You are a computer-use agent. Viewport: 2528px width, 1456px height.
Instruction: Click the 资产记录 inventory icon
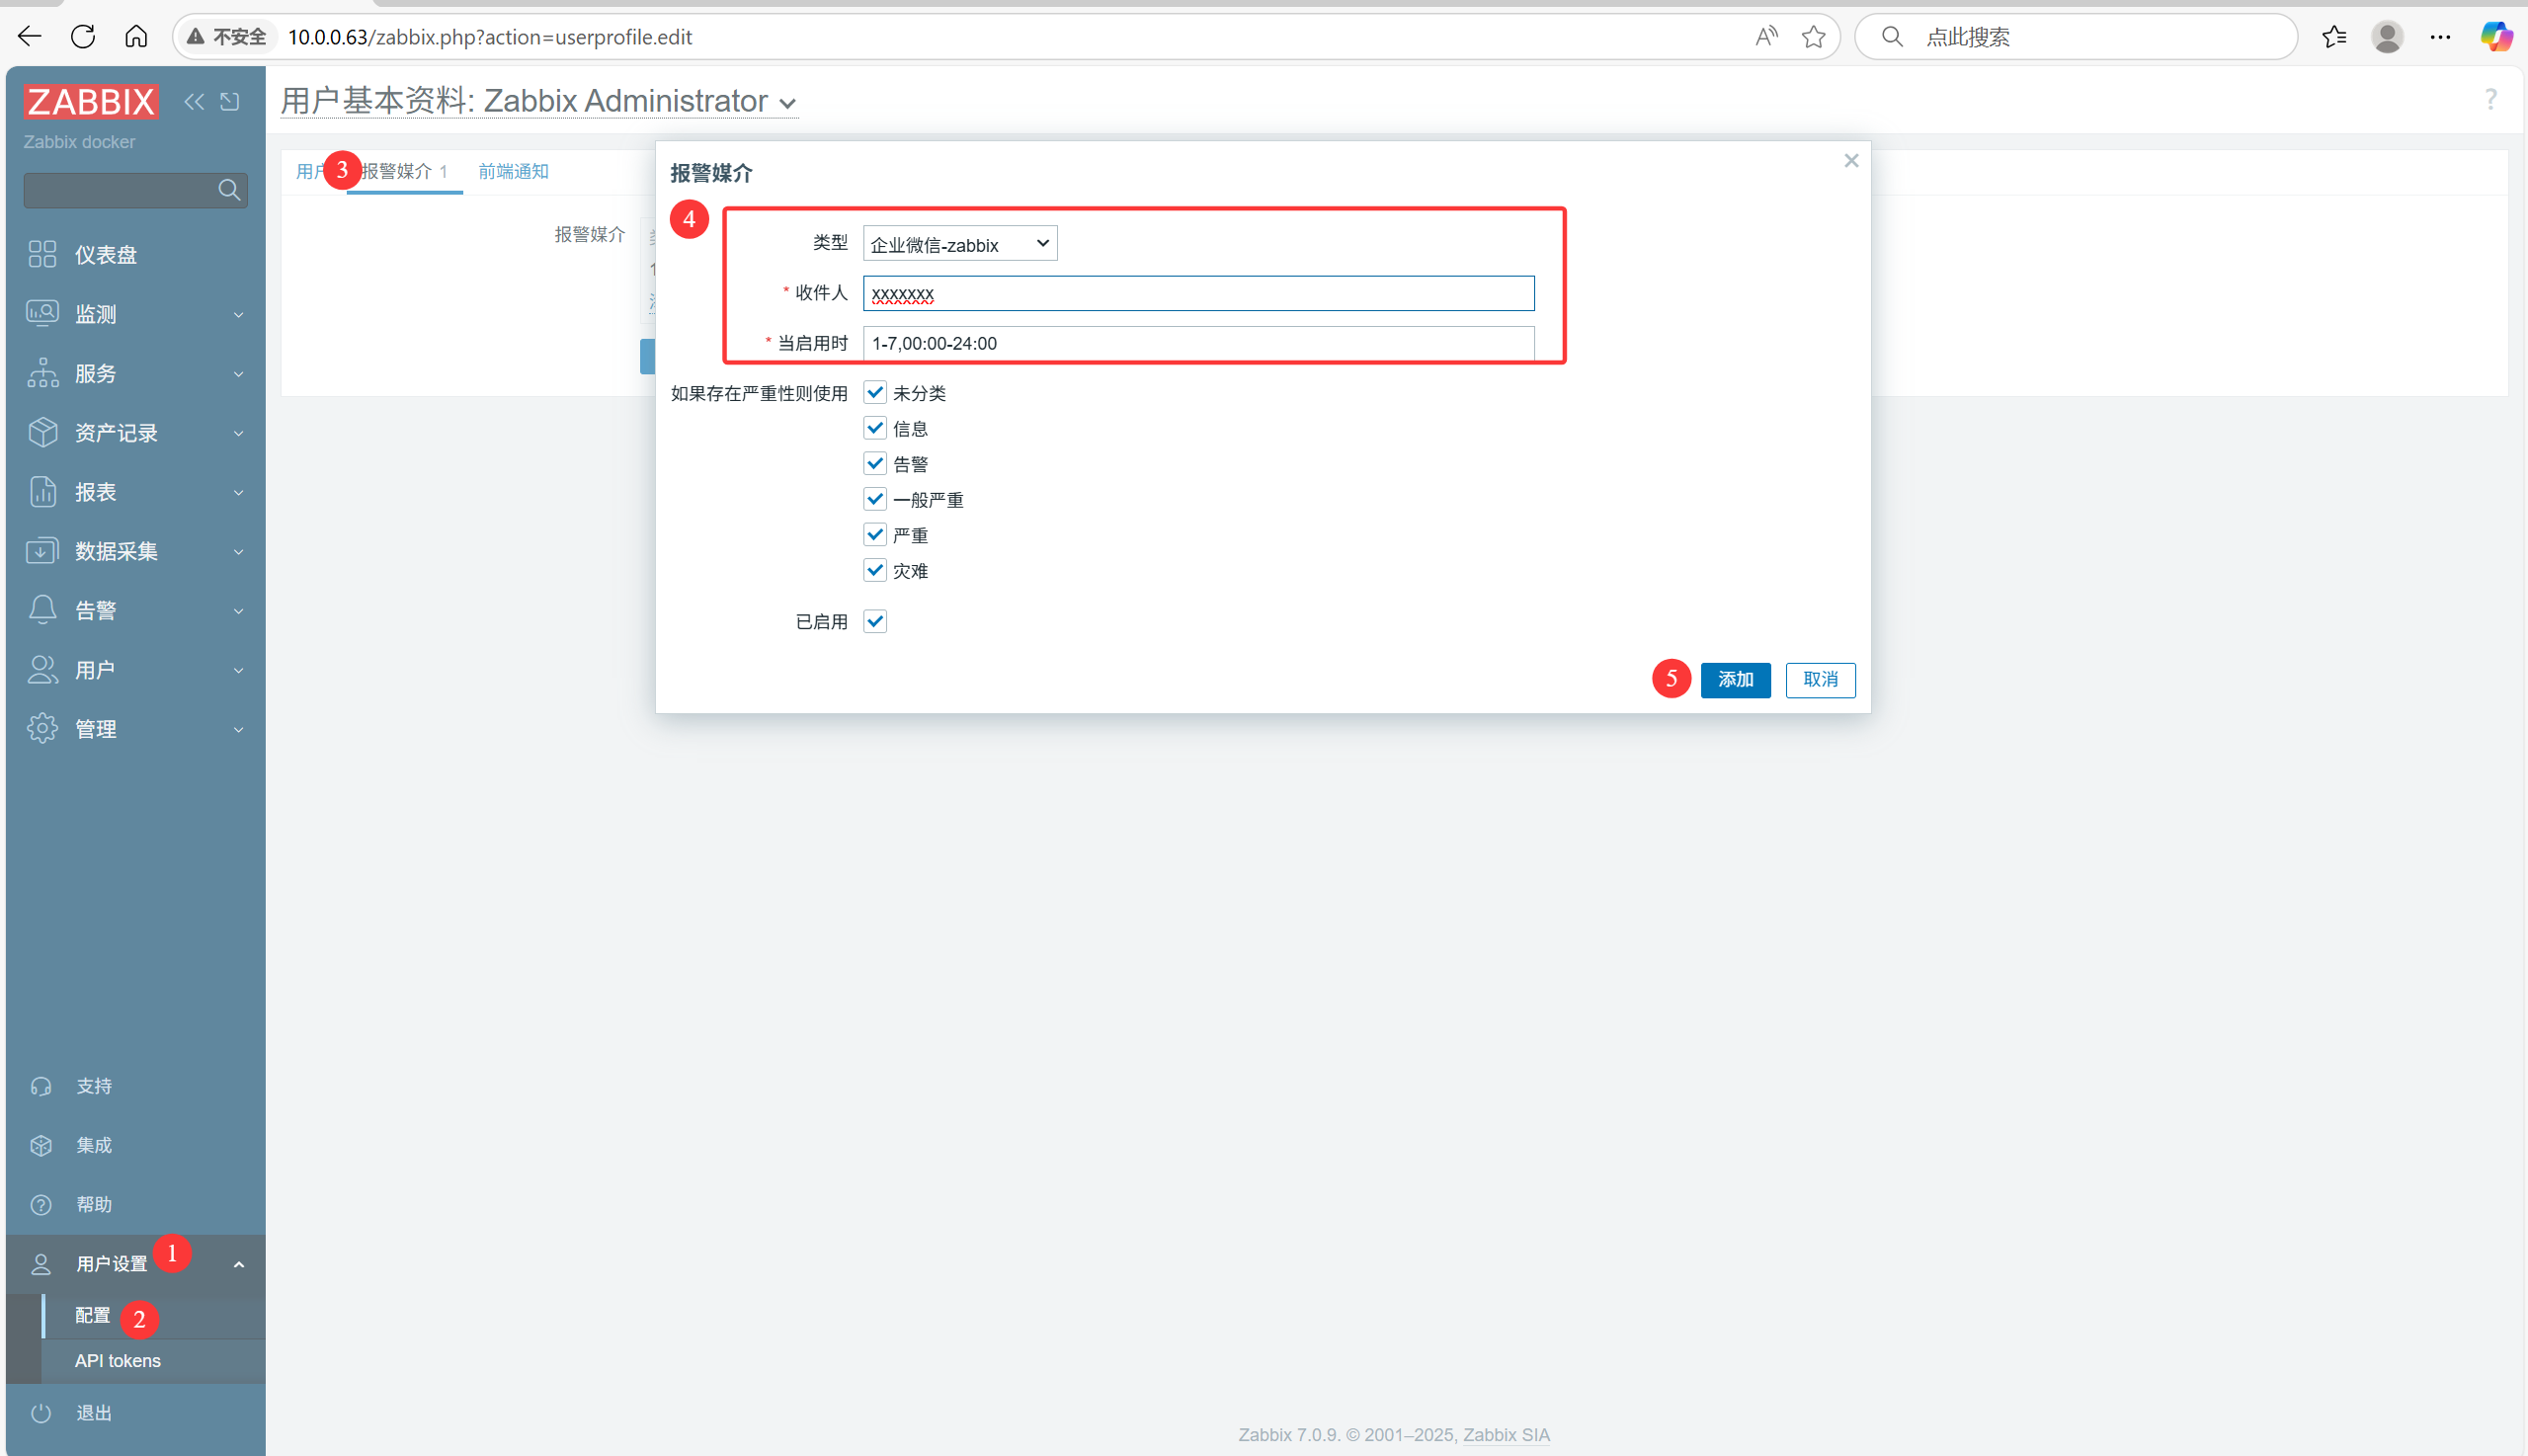(x=42, y=432)
